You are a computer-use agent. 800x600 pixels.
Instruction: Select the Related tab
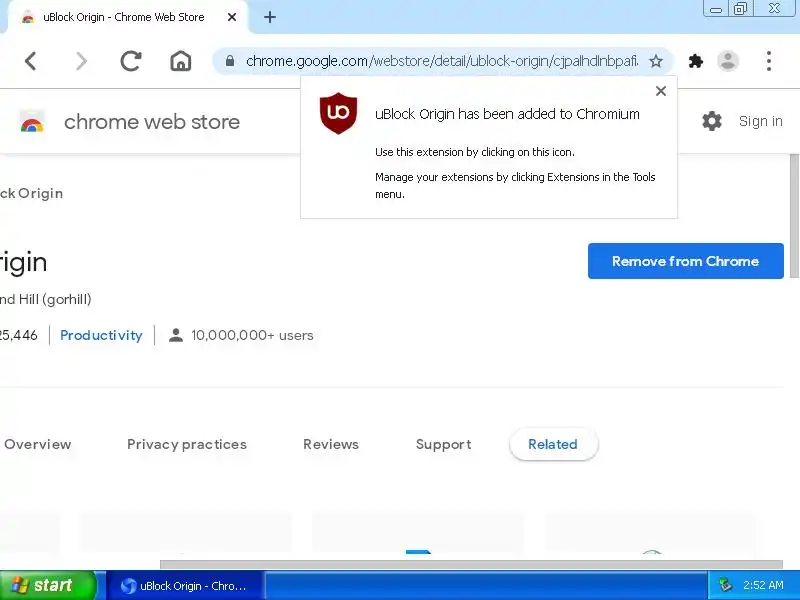click(x=553, y=444)
